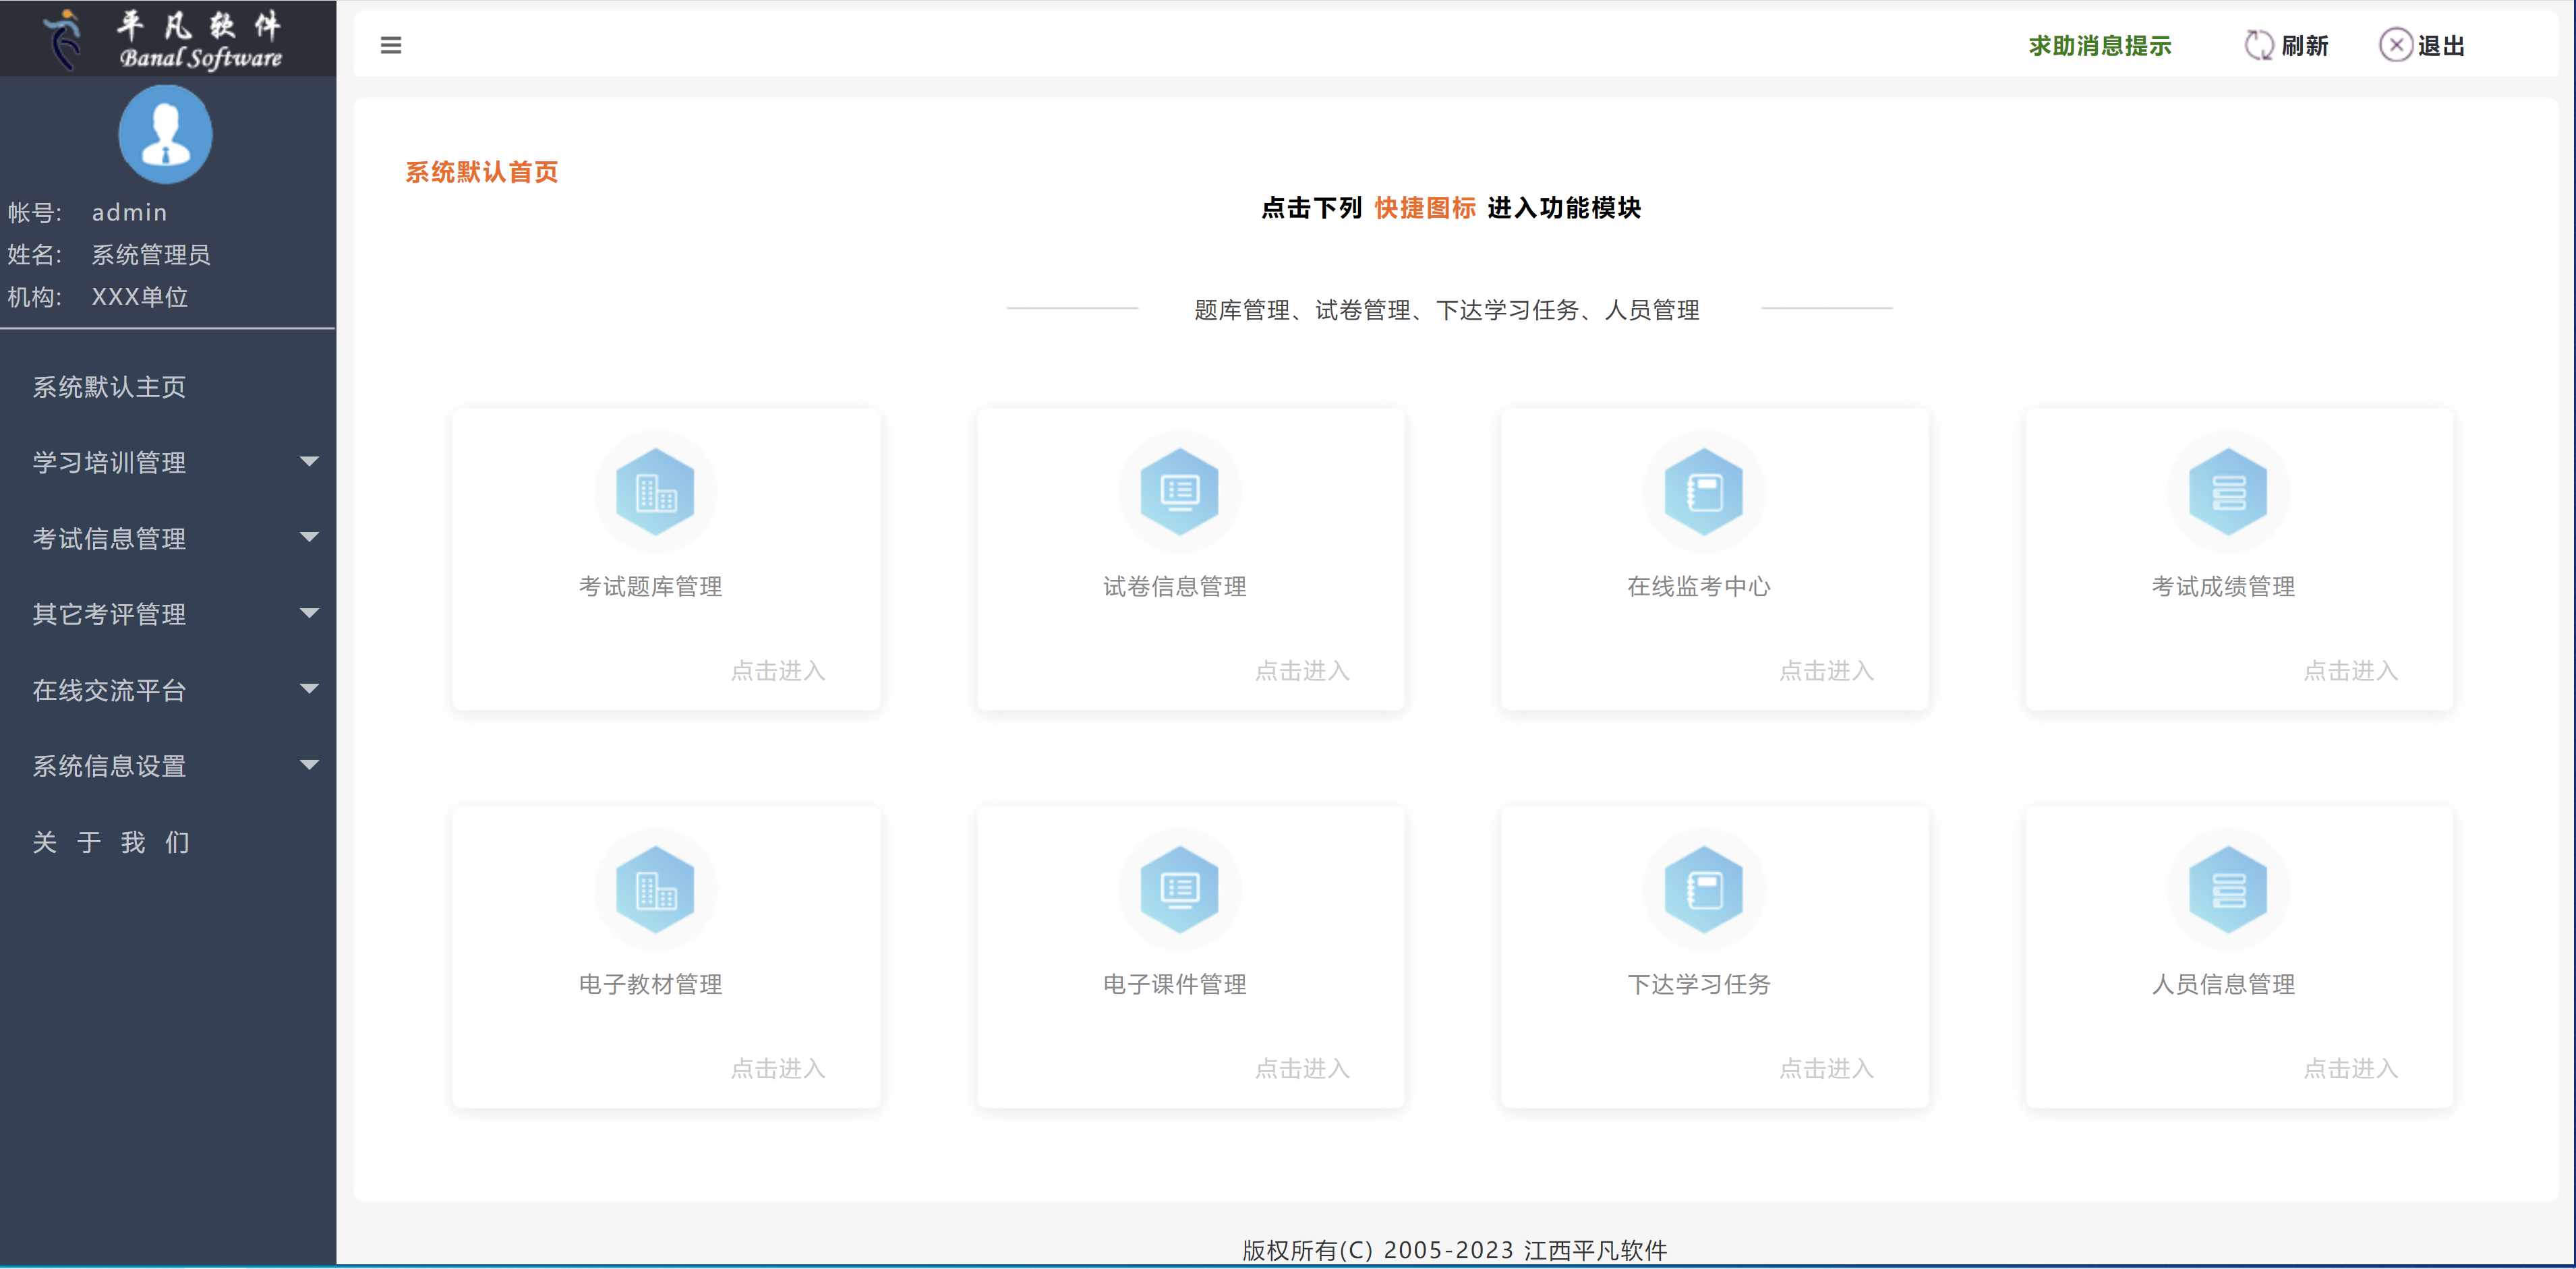Click 点击进入 under 电子课件管理
Viewport: 2576px width, 1269px height.
click(x=1302, y=1069)
